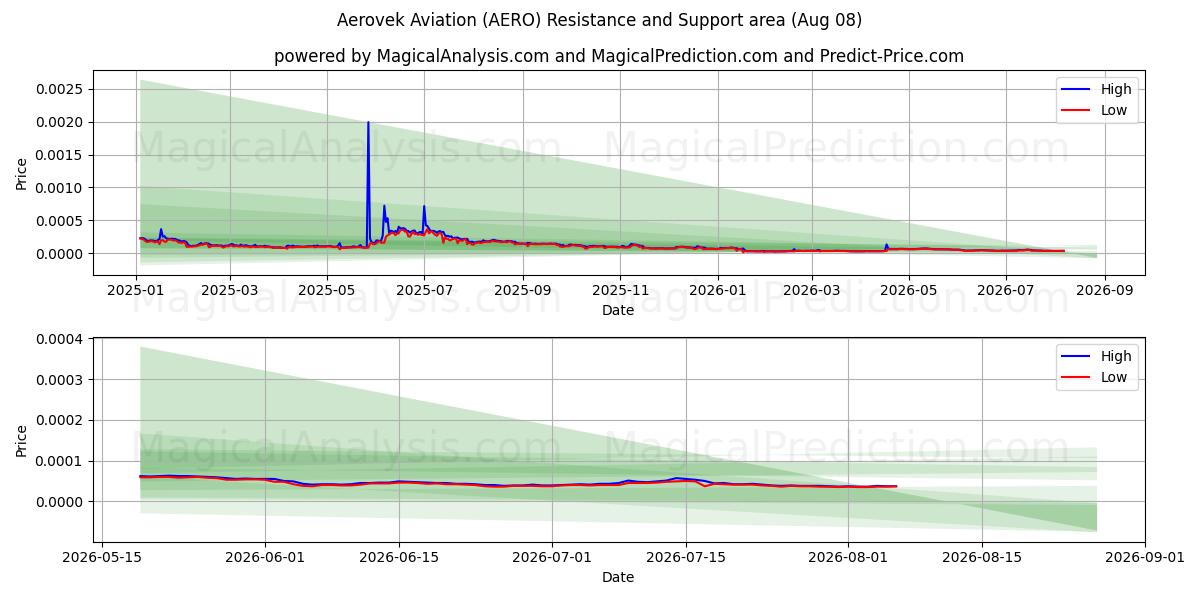This screenshot has height=600, width=1200.
Task: Click the 2026-08-01 tick label in bottom chart
Action: 848,558
